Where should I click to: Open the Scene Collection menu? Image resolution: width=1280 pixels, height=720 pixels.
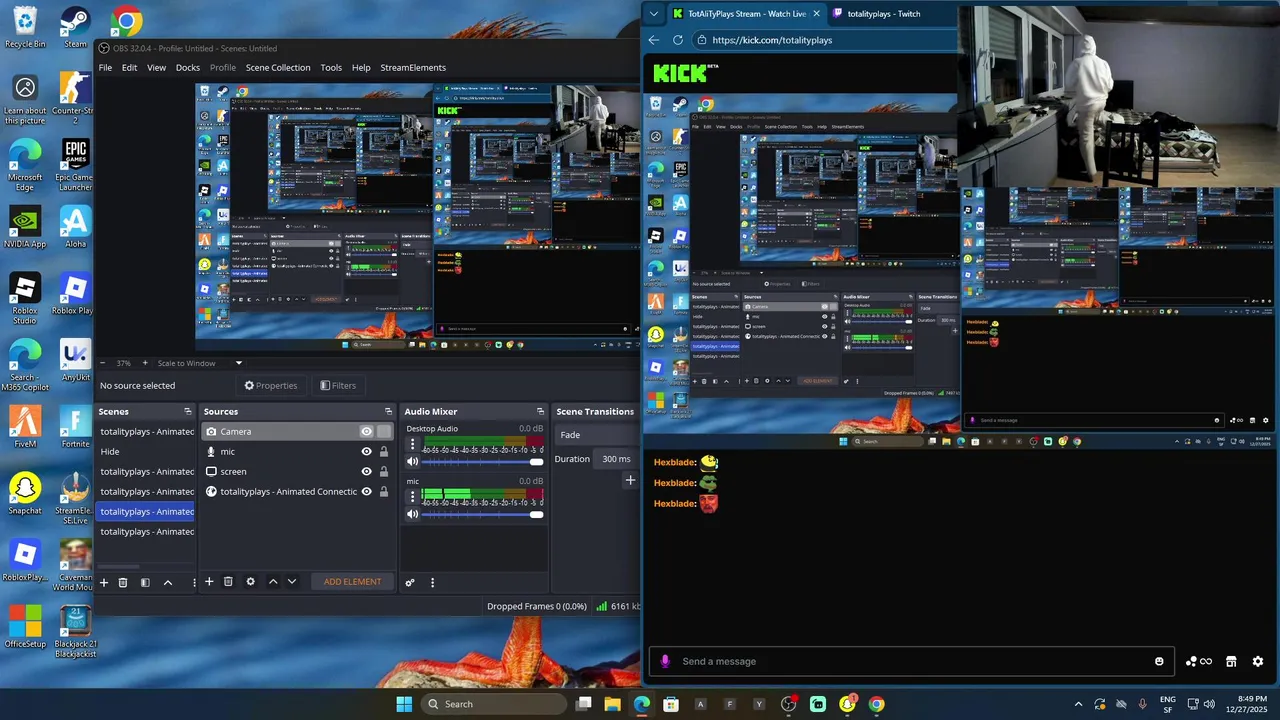tap(278, 67)
